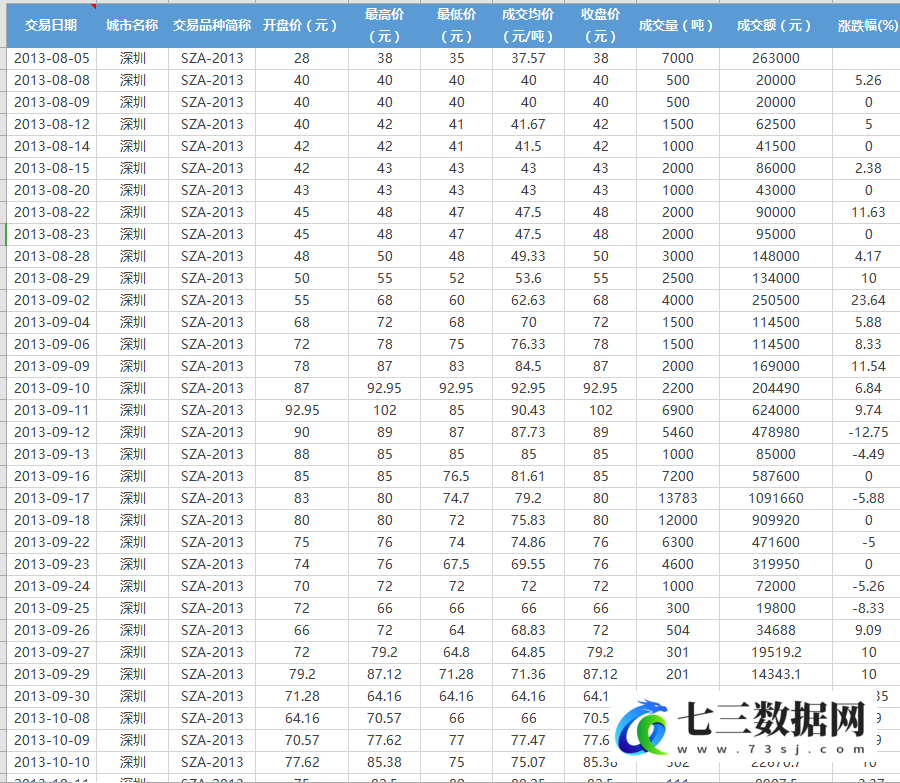This screenshot has width=900, height=783.
Task: Click change cell 6.84
Action: (868, 389)
